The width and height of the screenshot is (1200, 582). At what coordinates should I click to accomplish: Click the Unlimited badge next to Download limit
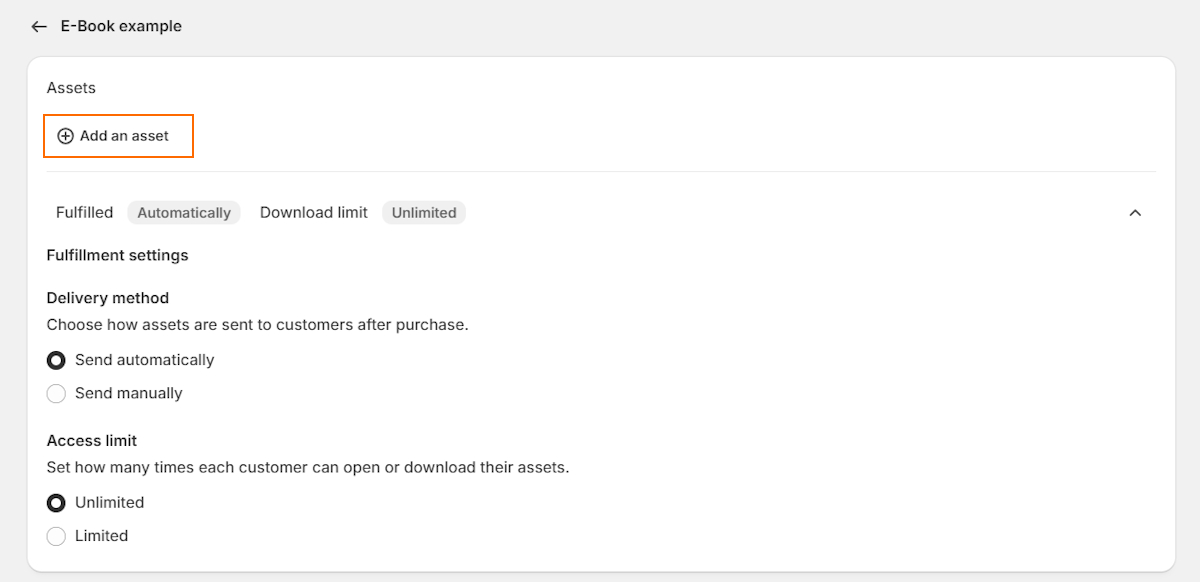pos(424,213)
